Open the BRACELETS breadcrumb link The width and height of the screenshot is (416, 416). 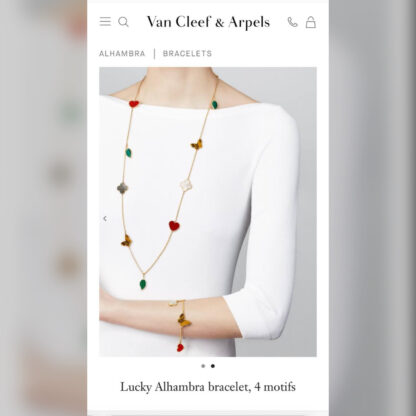(x=187, y=54)
